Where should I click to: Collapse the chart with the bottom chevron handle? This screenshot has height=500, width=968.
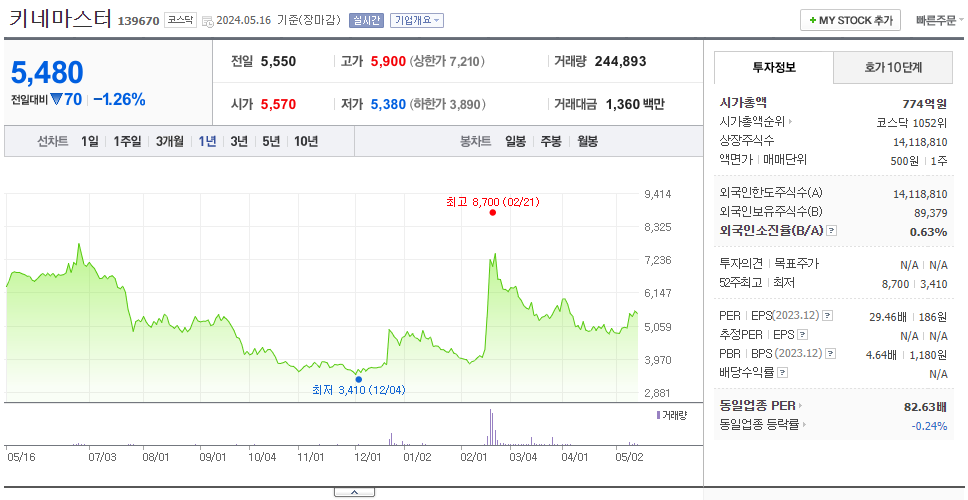[354, 492]
